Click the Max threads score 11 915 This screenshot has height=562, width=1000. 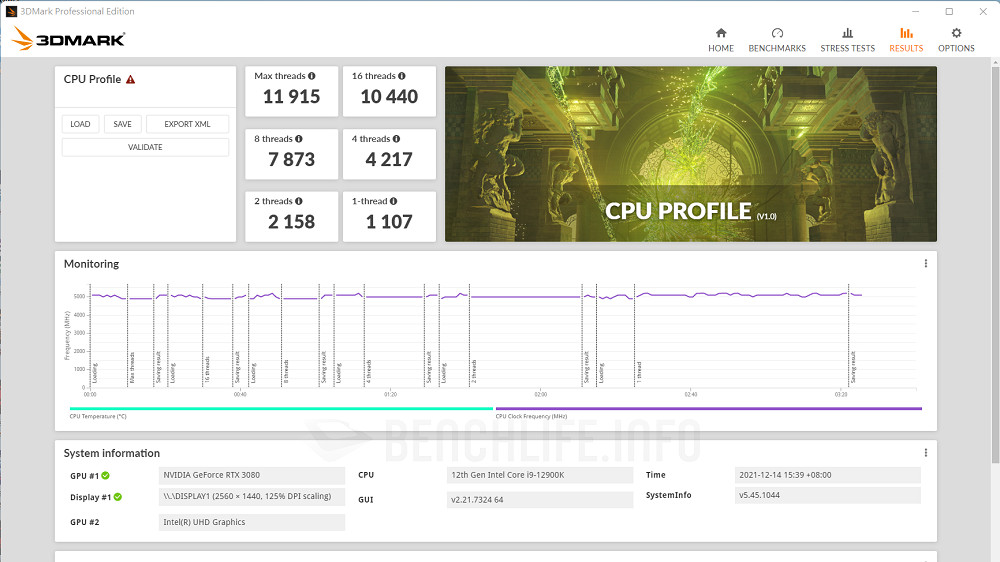tap(291, 96)
